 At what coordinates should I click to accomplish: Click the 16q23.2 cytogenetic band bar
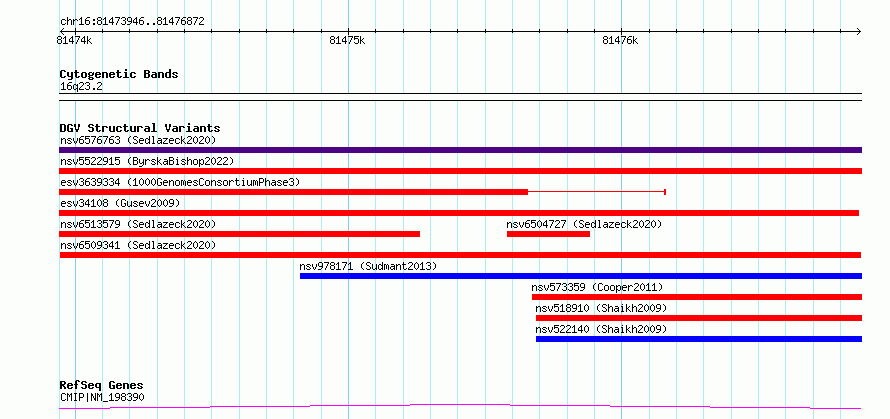coord(460,97)
